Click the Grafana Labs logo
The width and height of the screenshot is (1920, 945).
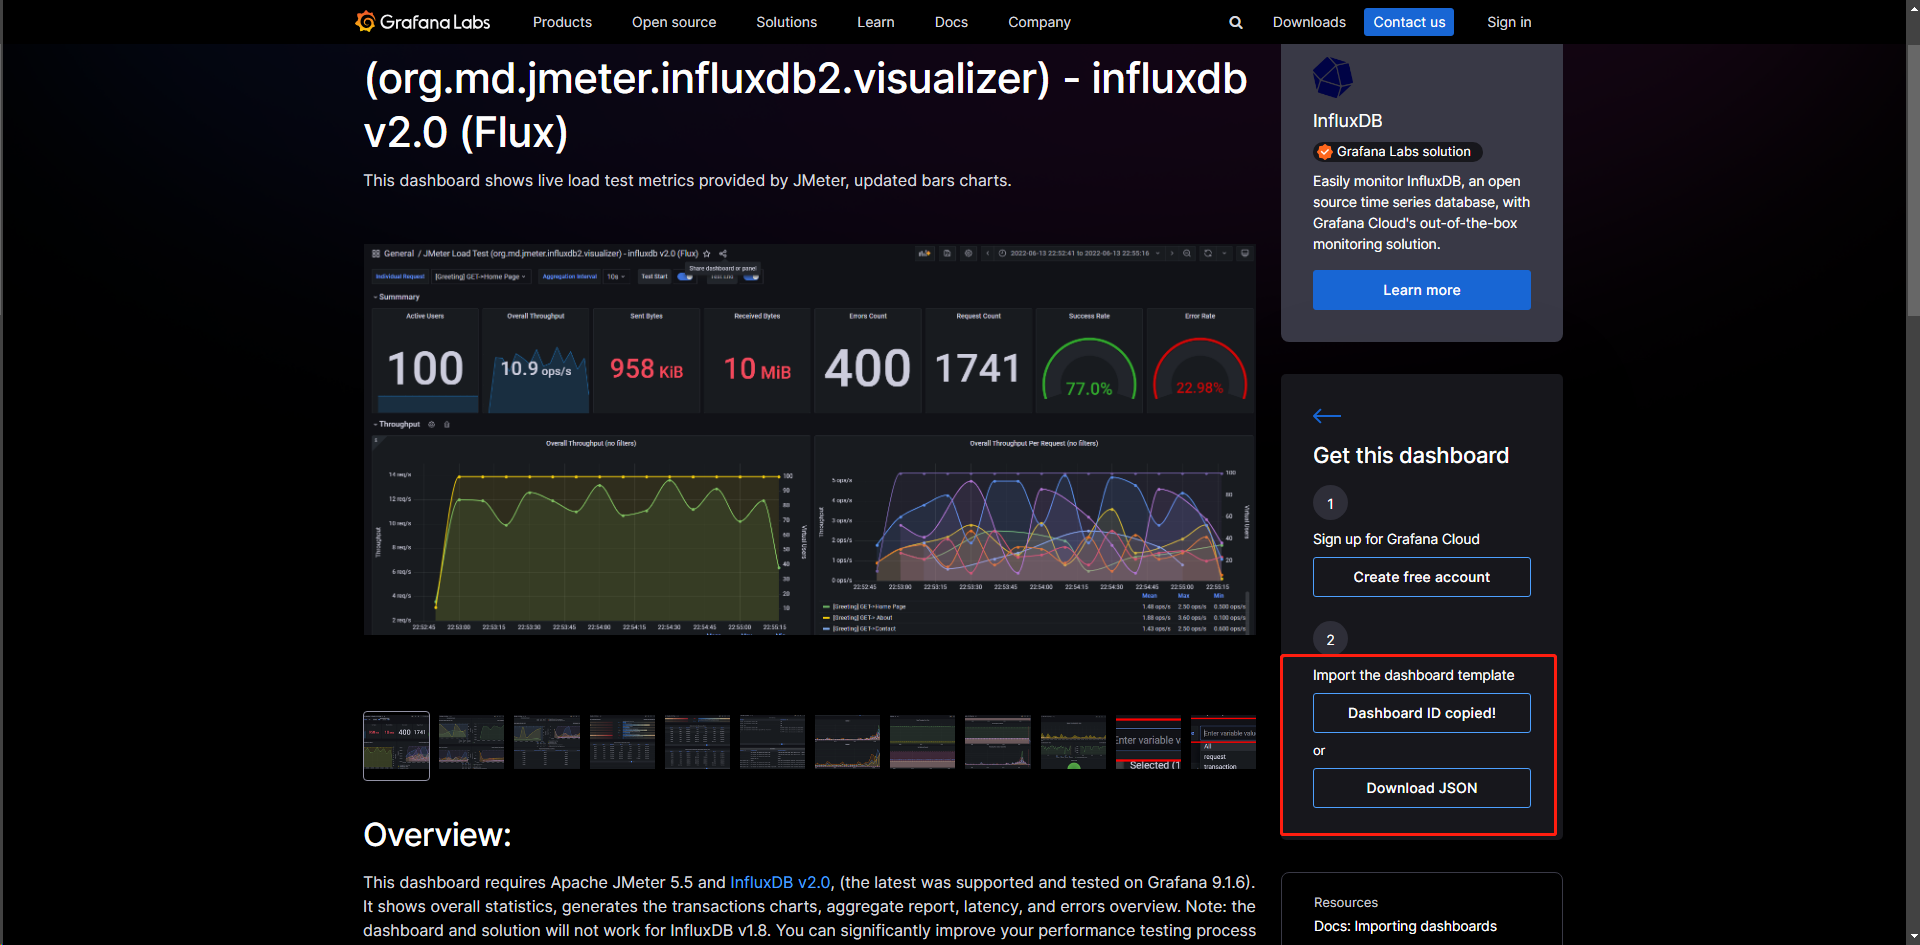pyautogui.click(x=423, y=22)
